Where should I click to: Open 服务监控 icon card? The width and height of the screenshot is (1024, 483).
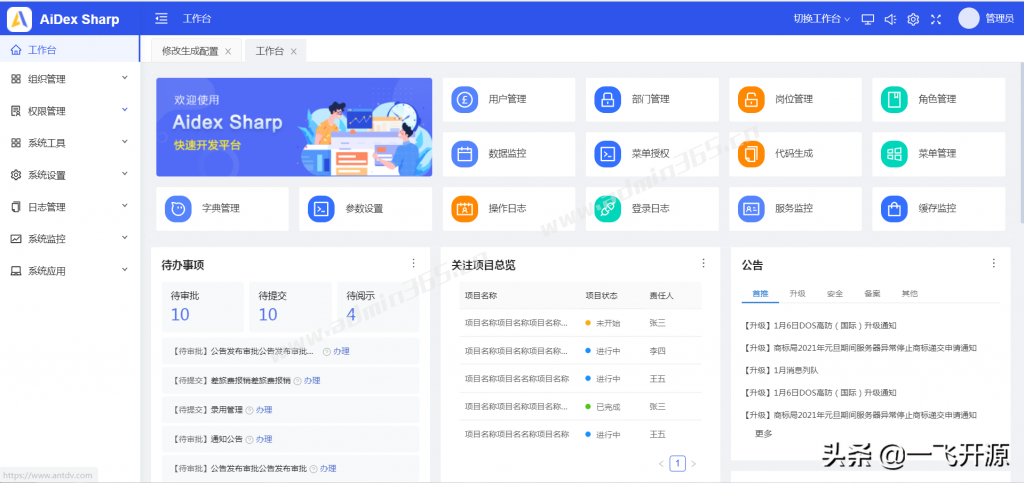pyautogui.click(x=795, y=209)
